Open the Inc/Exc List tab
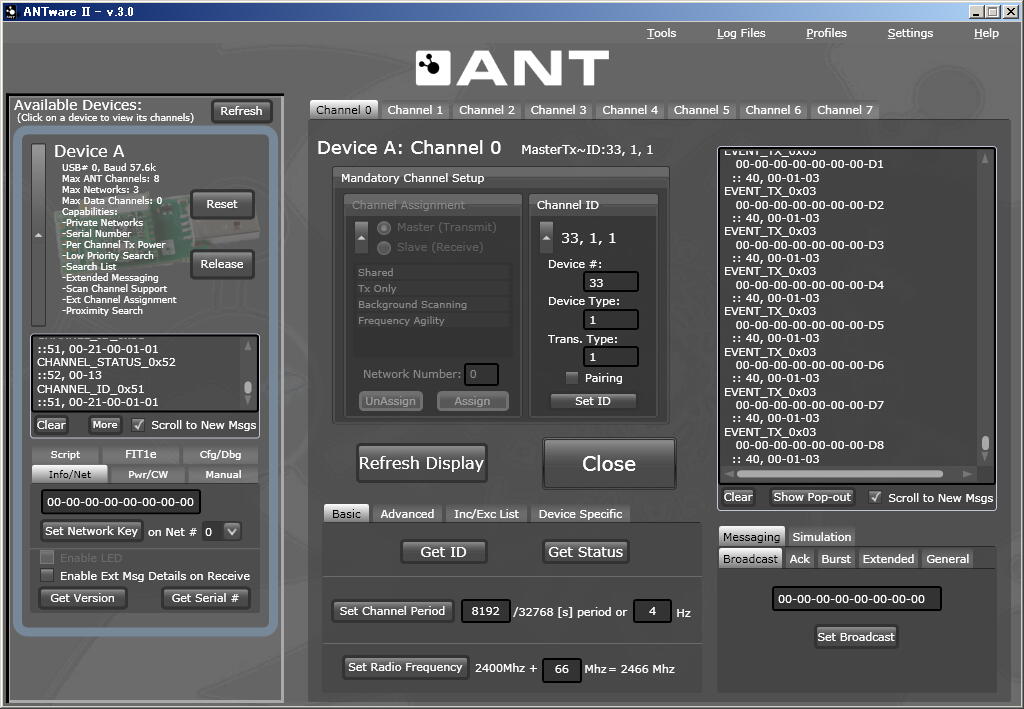This screenshot has width=1024, height=709. 486,514
